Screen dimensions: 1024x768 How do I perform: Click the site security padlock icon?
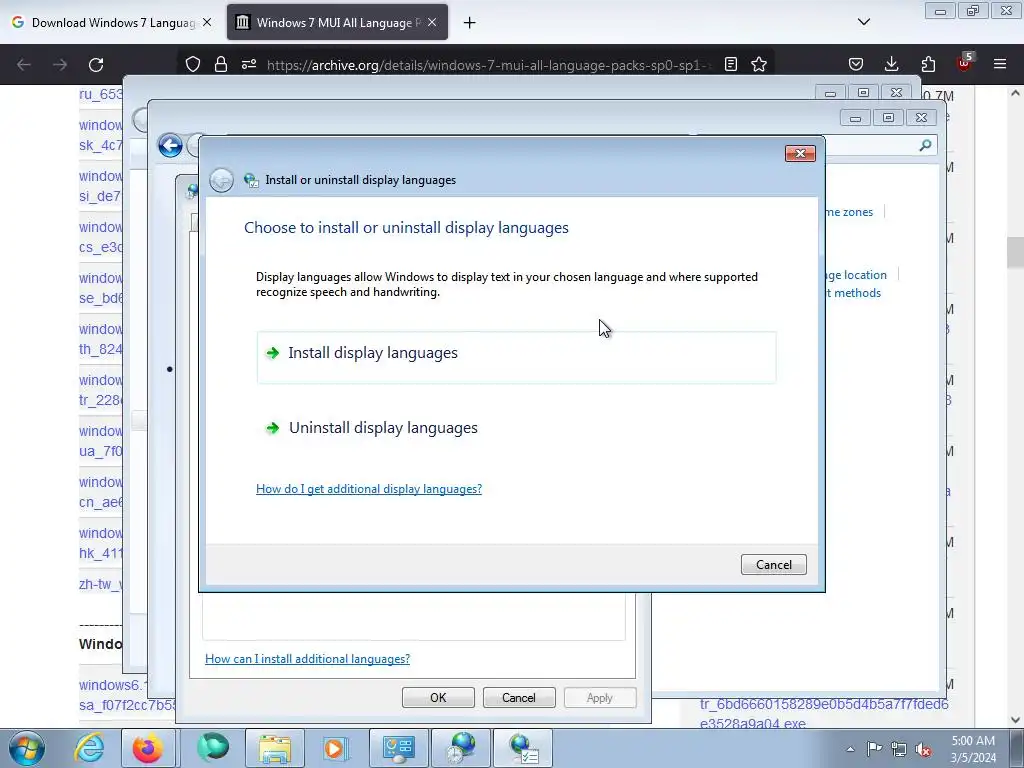tap(221, 64)
